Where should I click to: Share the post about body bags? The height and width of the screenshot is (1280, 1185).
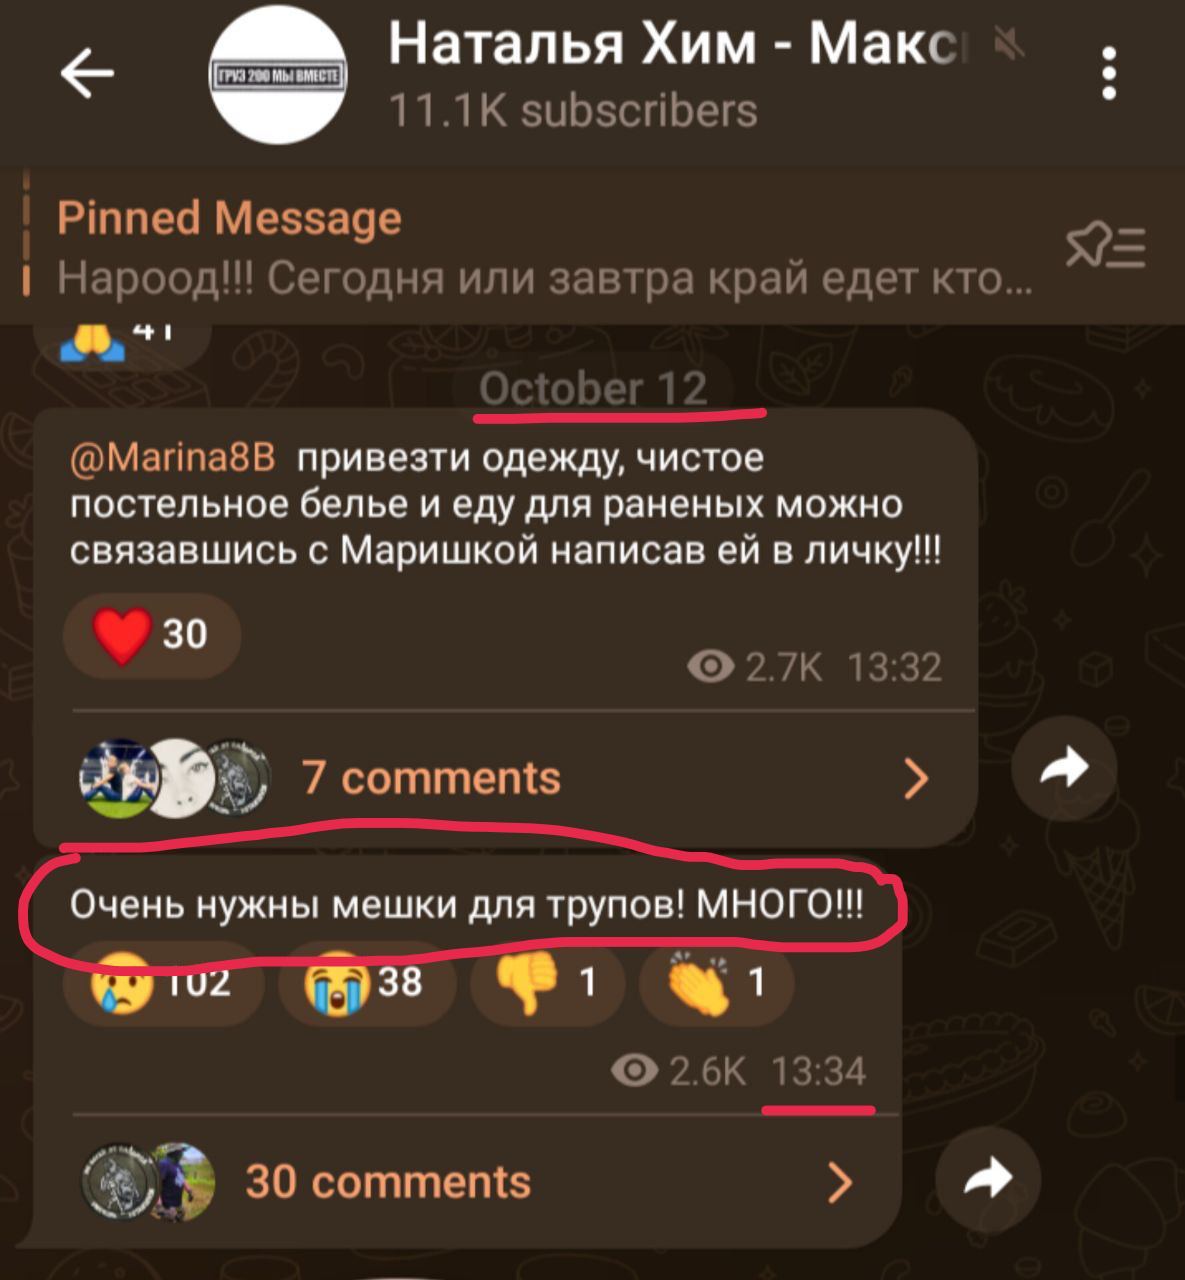[x=988, y=1180]
